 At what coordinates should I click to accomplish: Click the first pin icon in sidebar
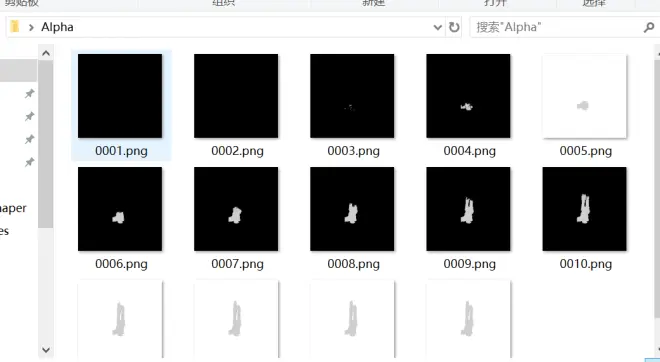click(x=29, y=93)
